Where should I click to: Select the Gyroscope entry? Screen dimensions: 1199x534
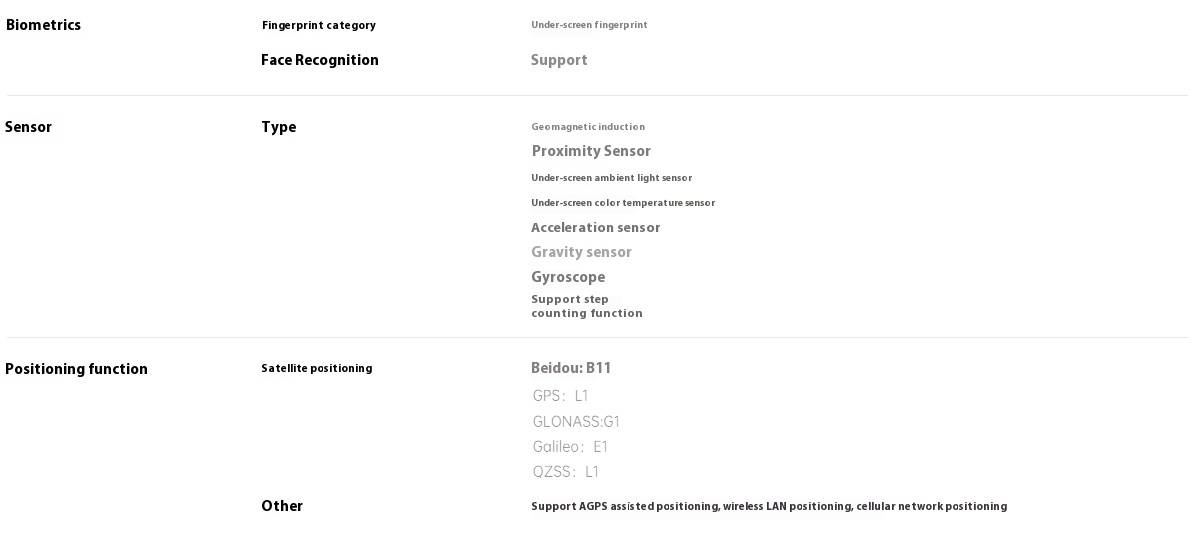point(568,278)
